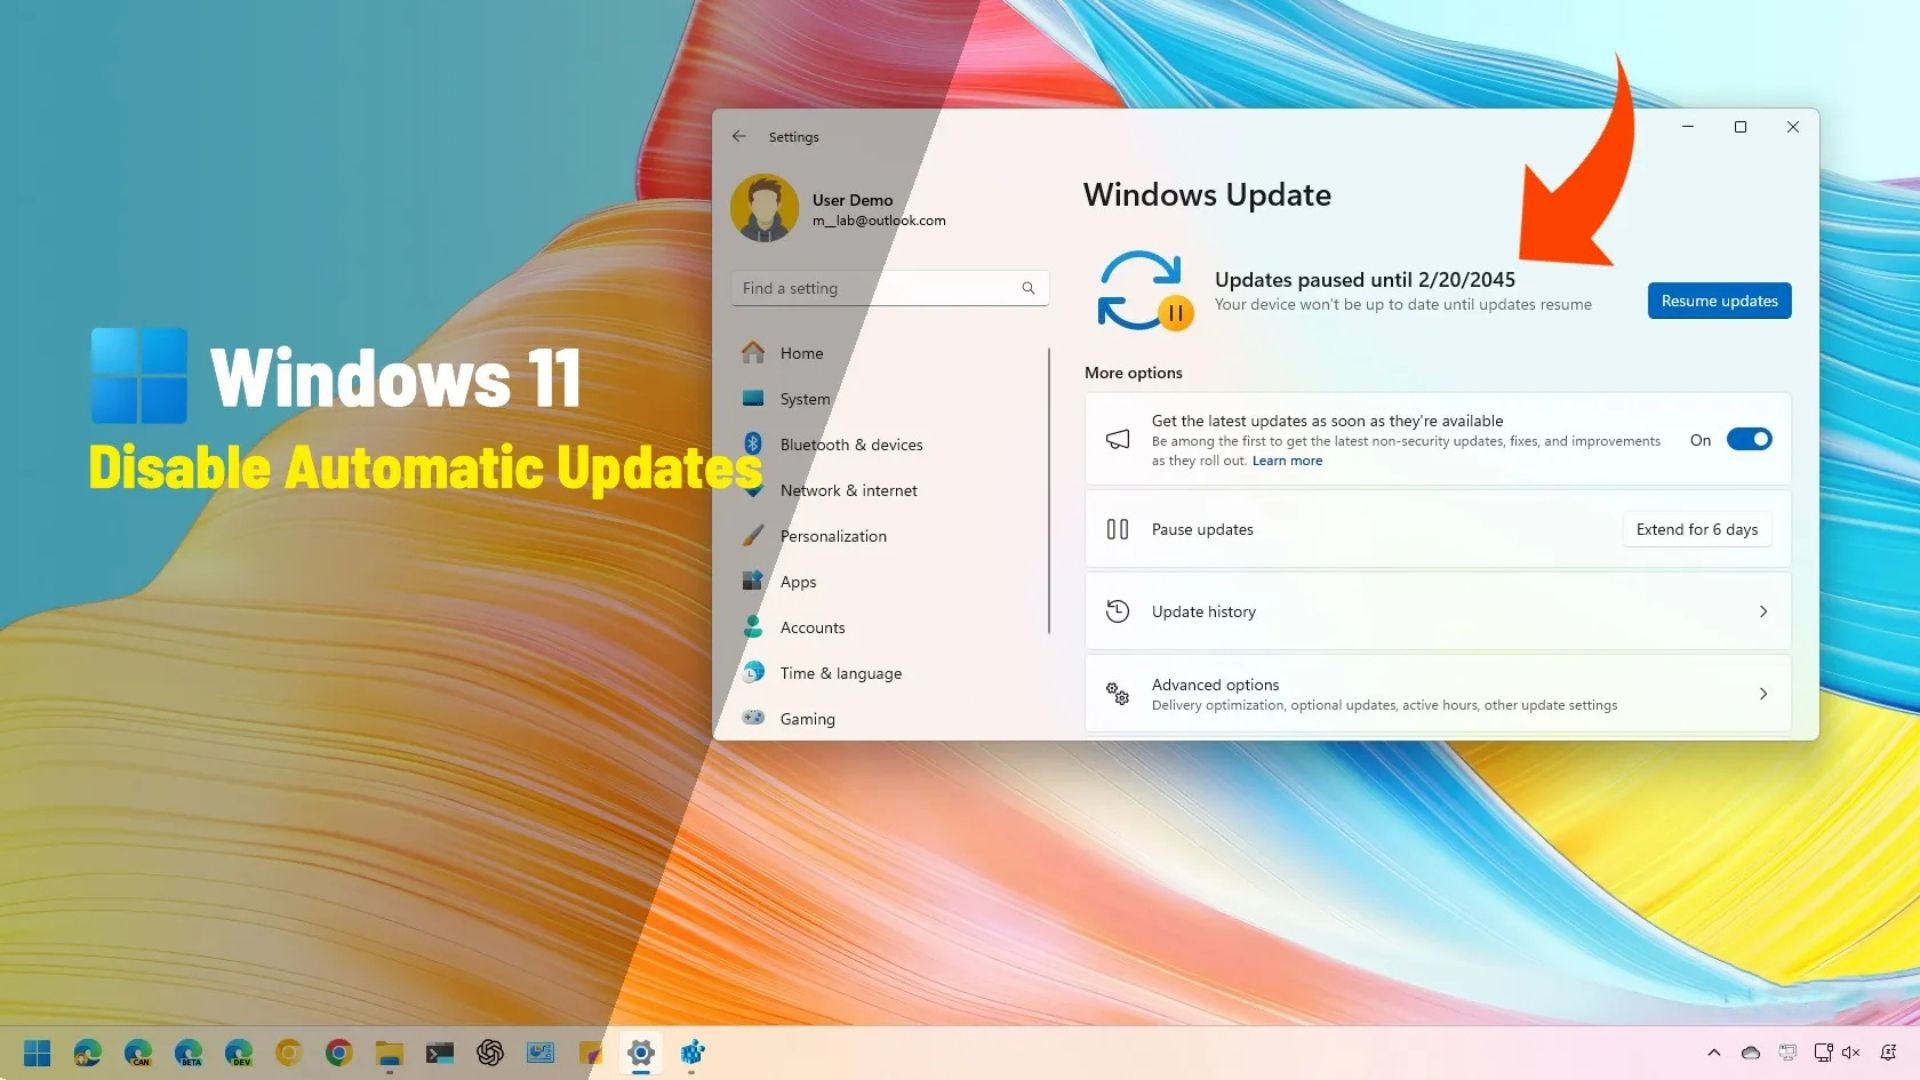Turn off Get the latest updates toggle

tap(1749, 439)
